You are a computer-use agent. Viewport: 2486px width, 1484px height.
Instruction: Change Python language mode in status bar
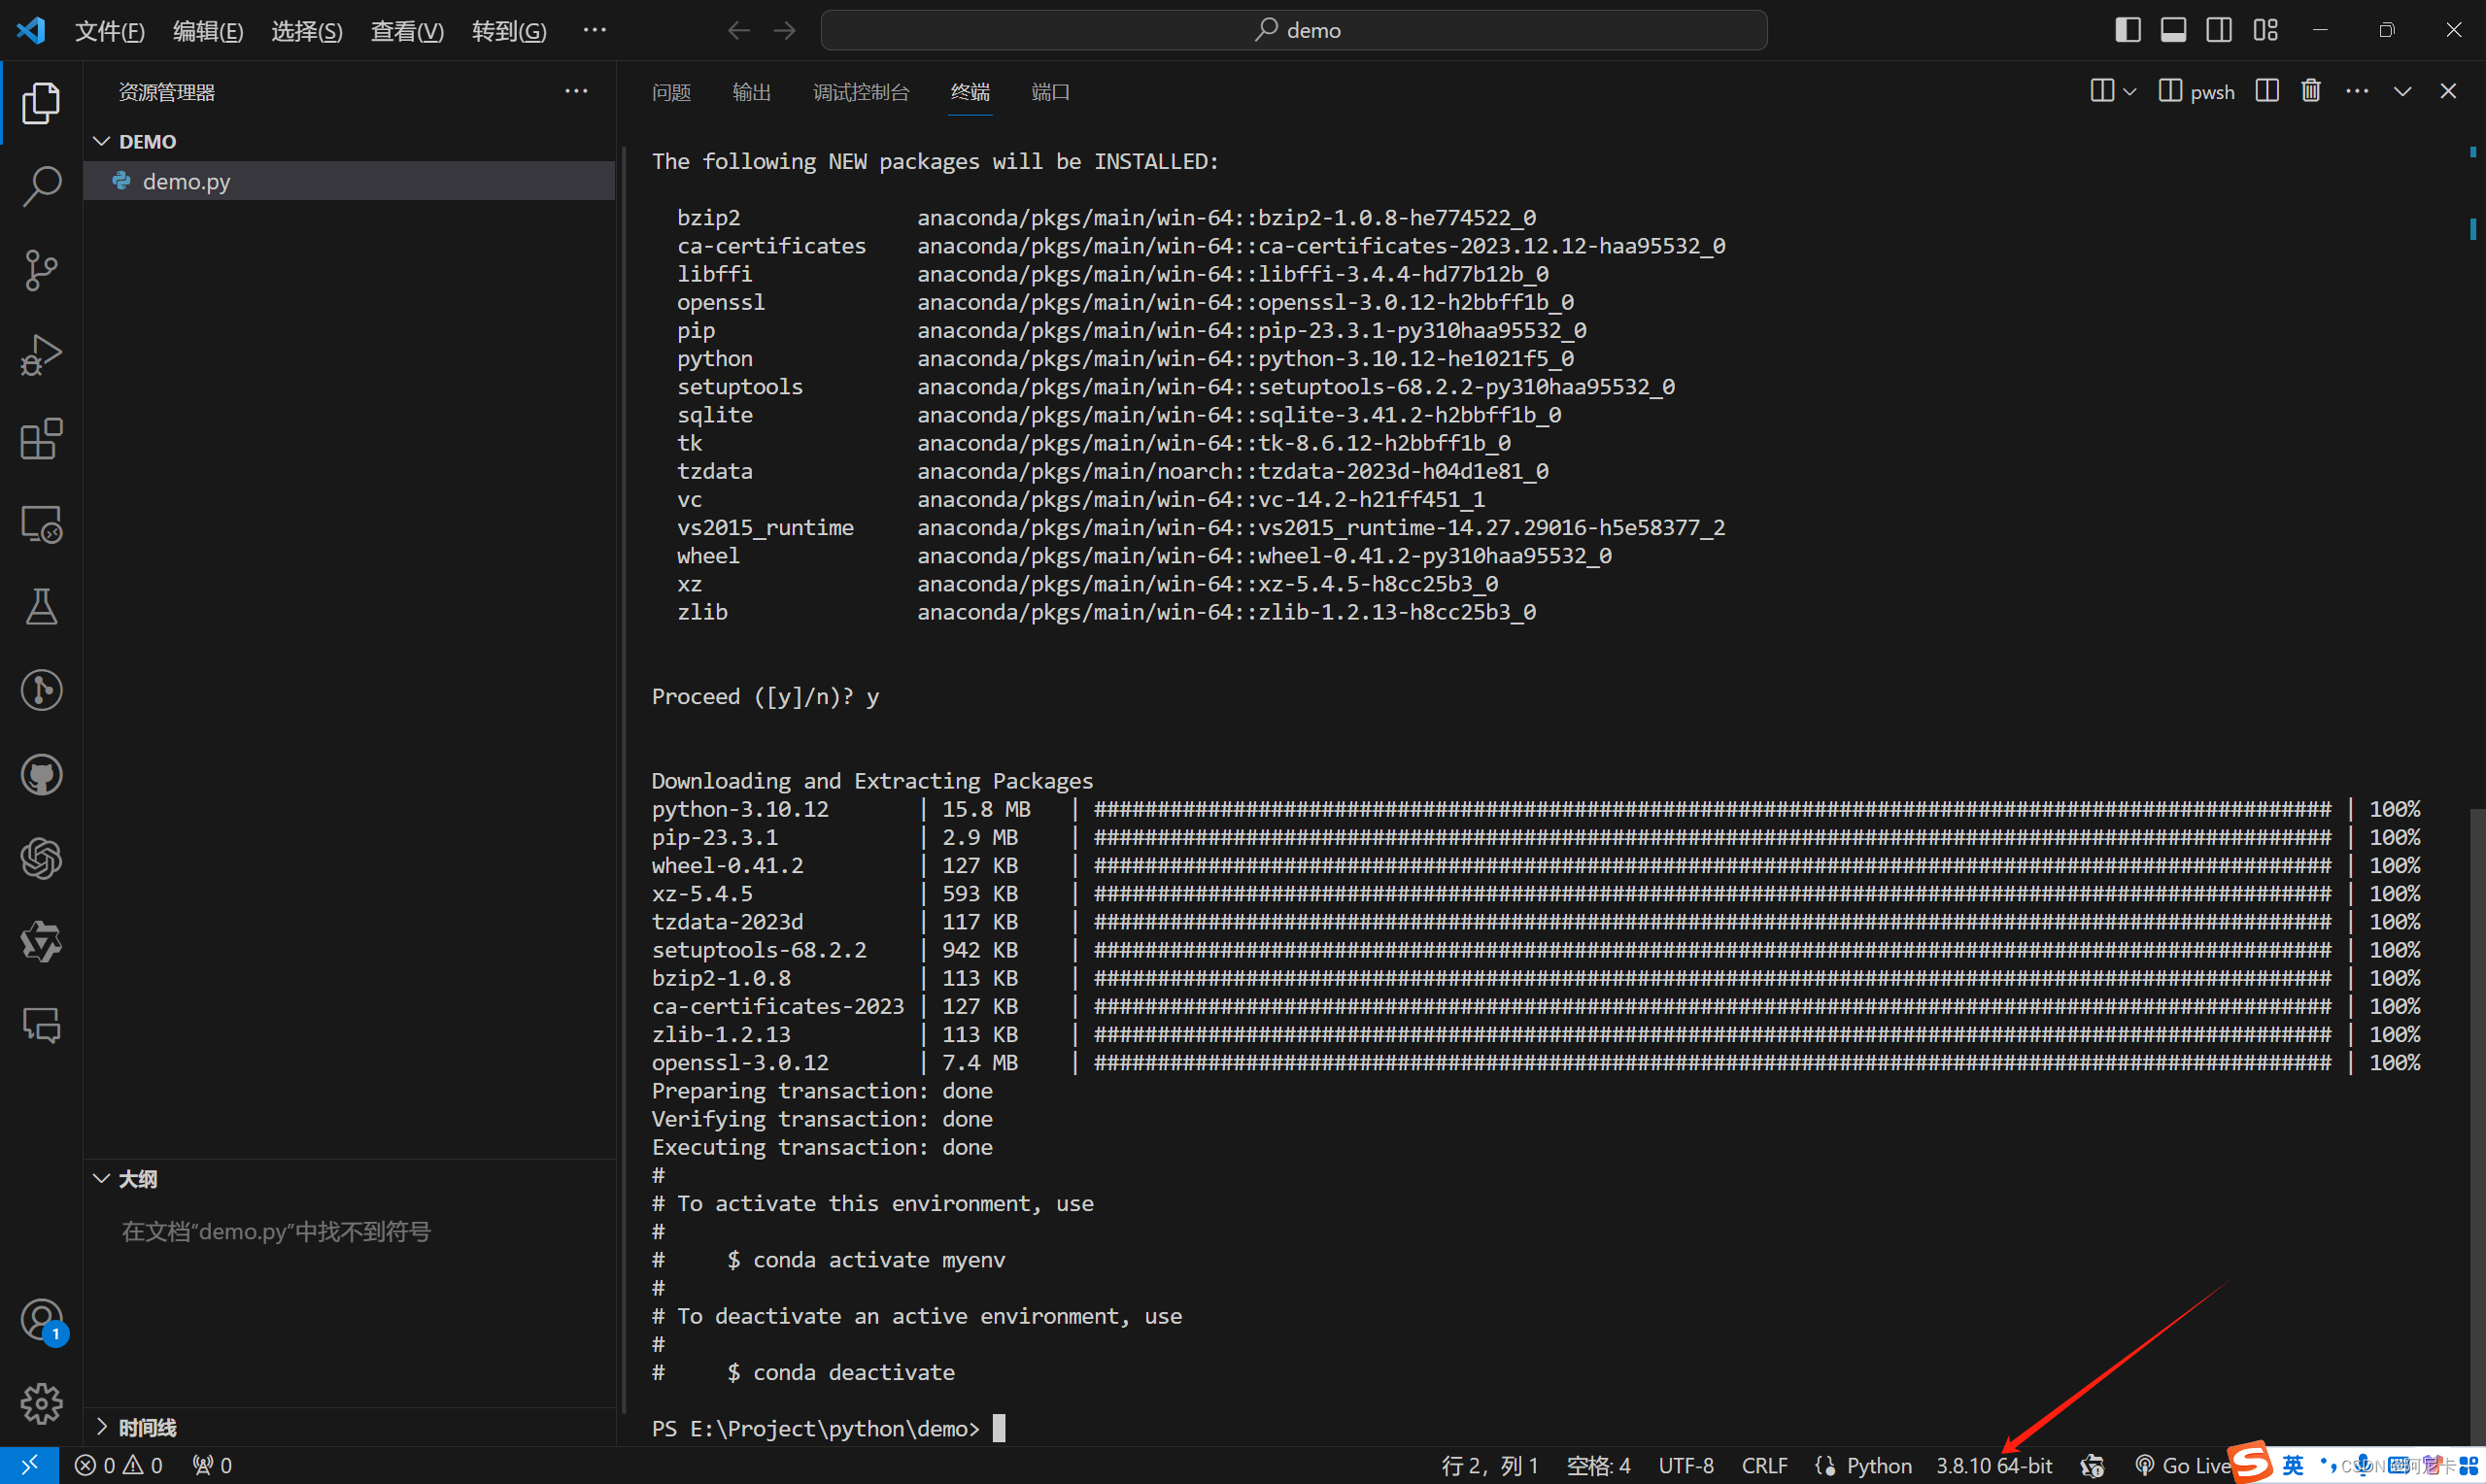[1879, 1465]
